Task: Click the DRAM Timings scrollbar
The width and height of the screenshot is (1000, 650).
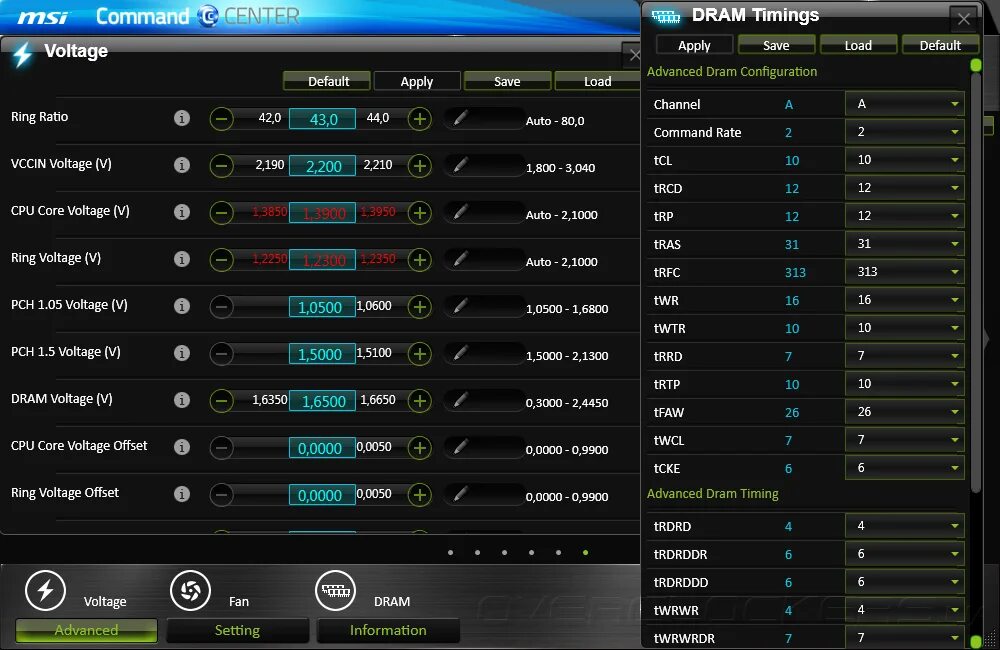Action: [x=975, y=300]
